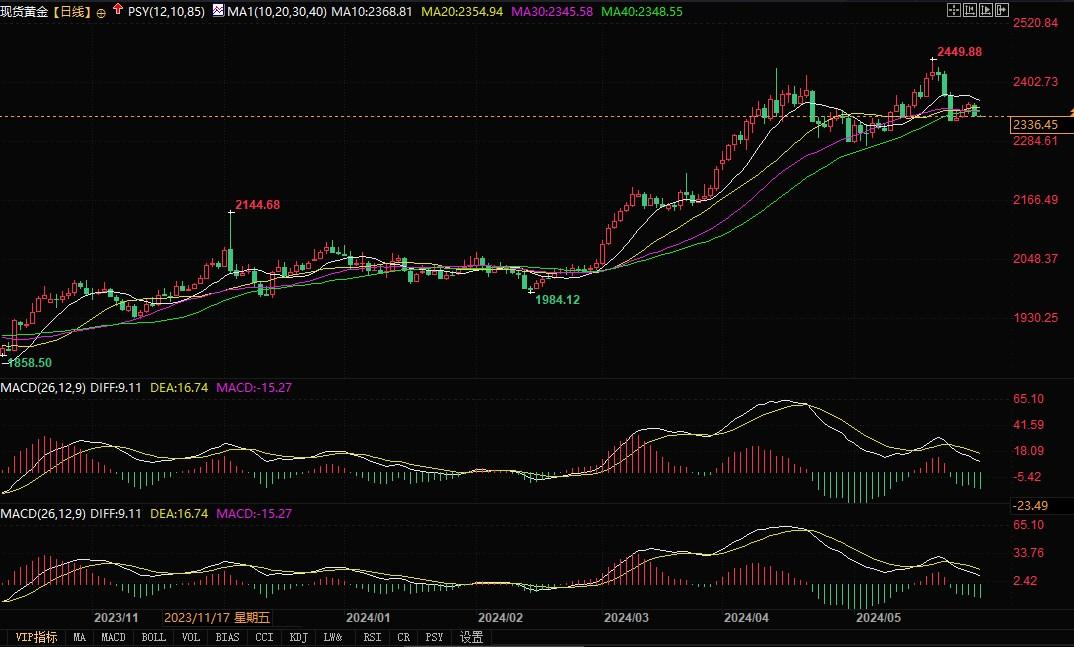
Task: Switch to the BOLL indicator tab
Action: (153, 637)
